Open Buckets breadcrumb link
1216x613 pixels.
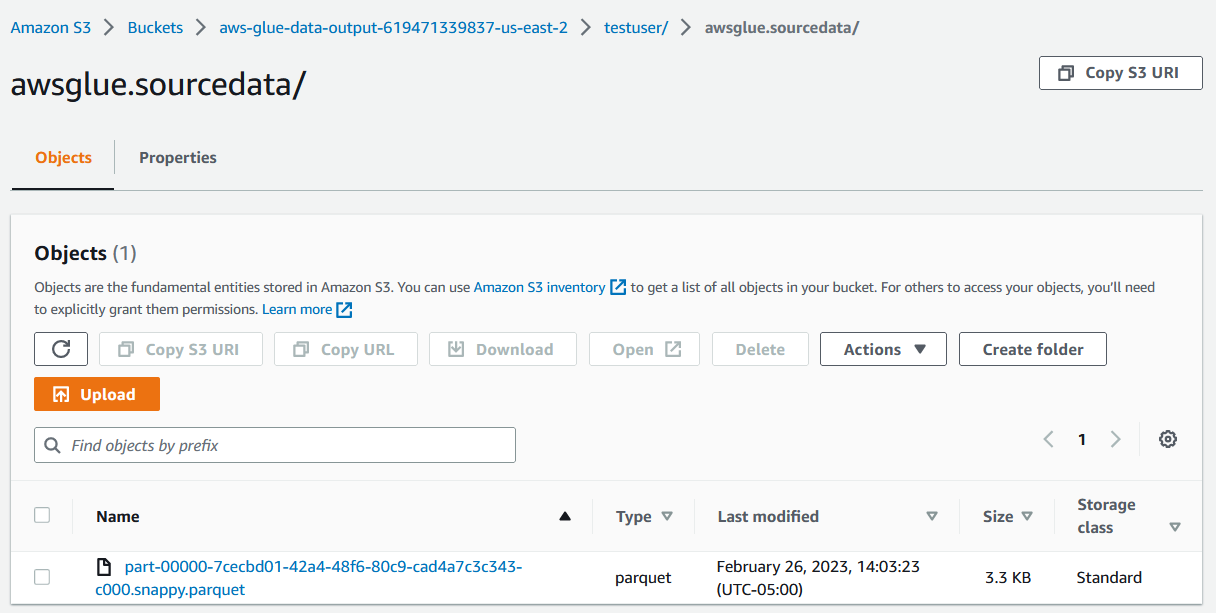coord(155,28)
